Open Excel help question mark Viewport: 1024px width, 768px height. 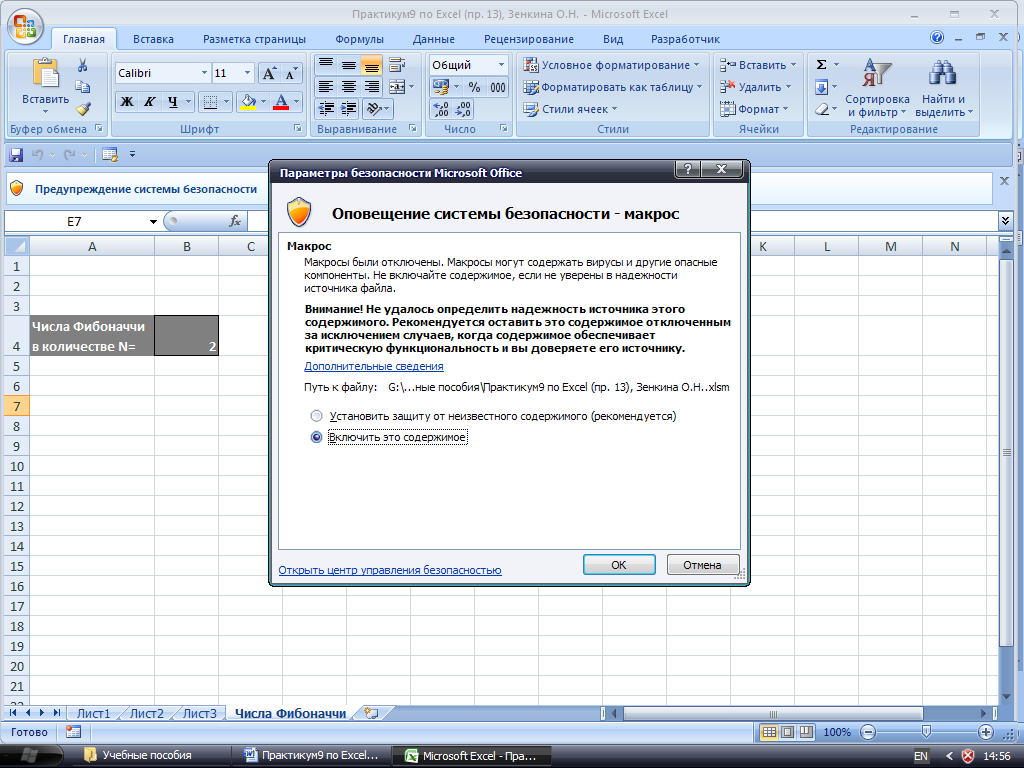pyautogui.click(x=937, y=37)
